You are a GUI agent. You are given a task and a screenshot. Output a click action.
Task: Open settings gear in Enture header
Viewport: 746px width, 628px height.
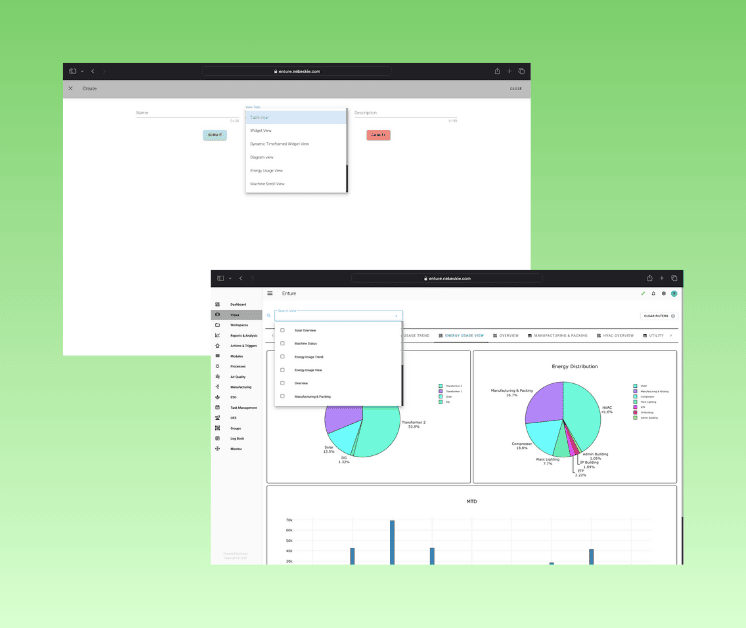(x=664, y=294)
